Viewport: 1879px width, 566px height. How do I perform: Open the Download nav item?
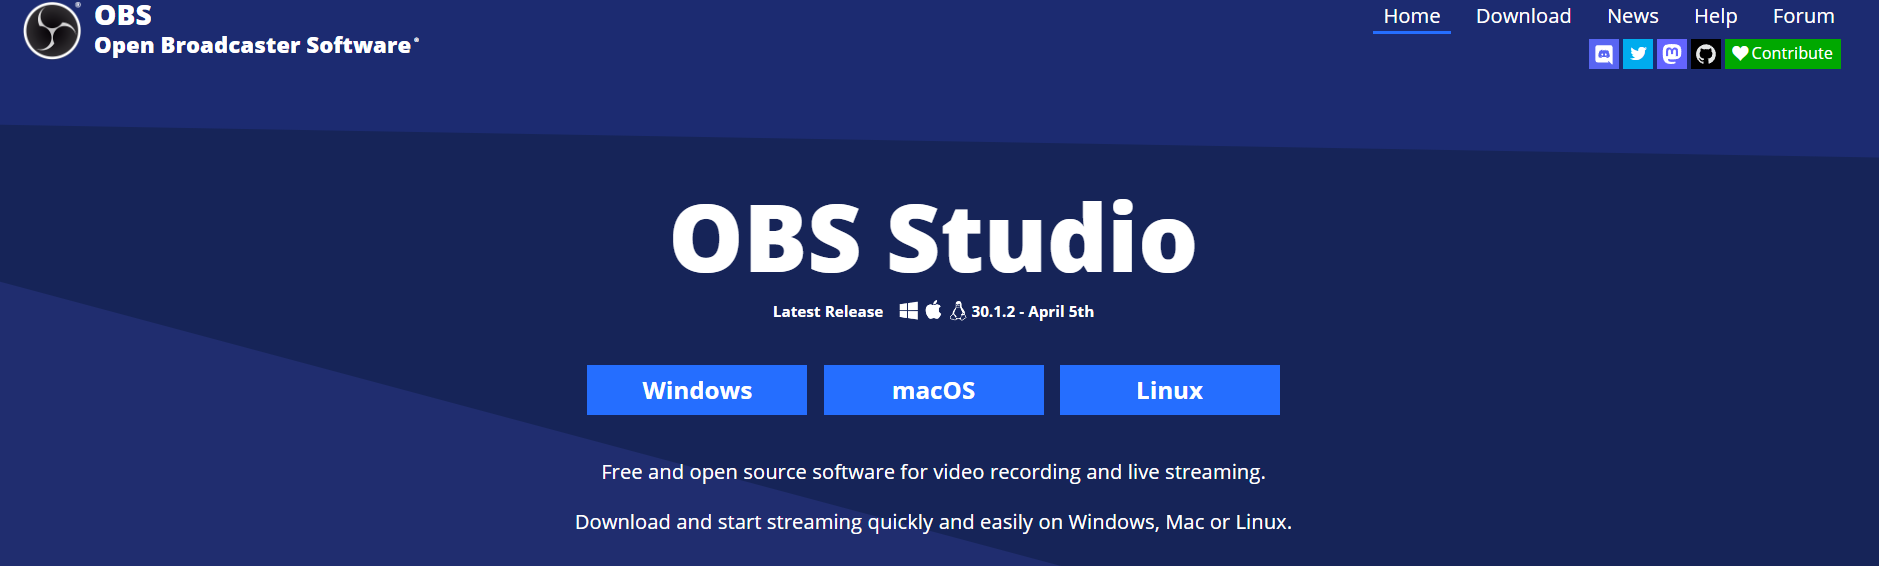point(1523,16)
